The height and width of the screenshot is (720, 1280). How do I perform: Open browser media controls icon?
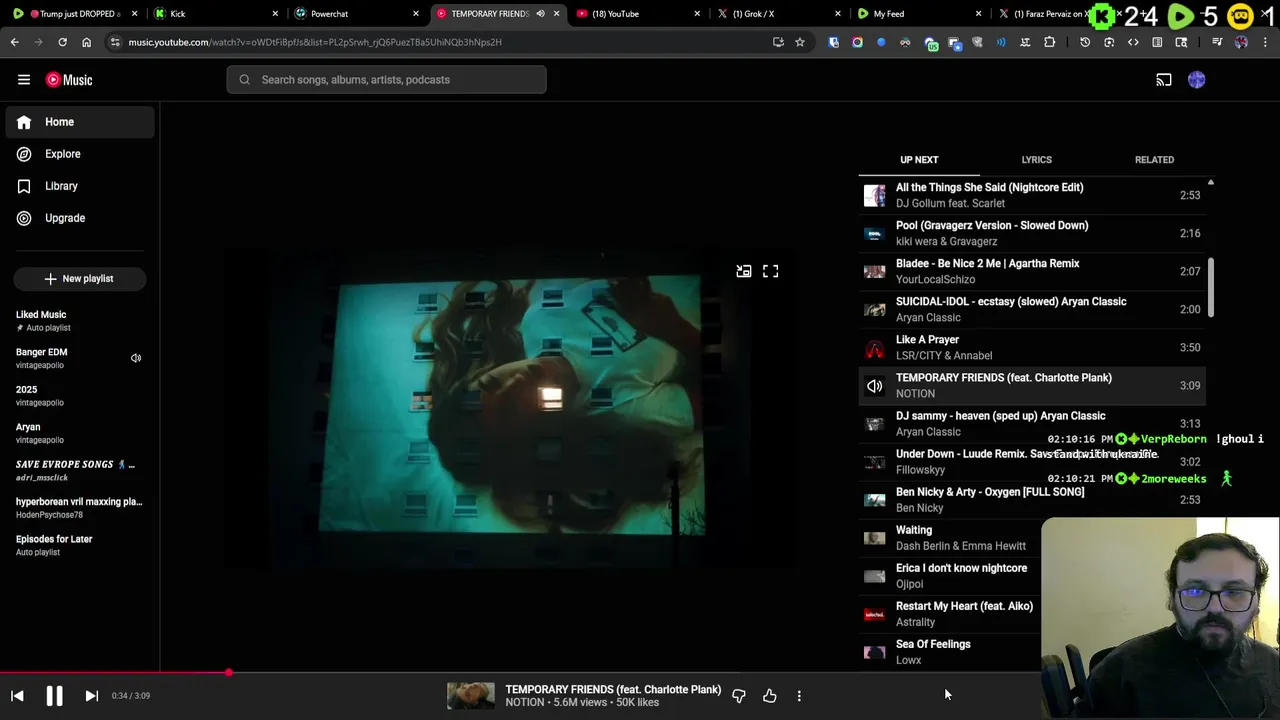(x=1217, y=42)
